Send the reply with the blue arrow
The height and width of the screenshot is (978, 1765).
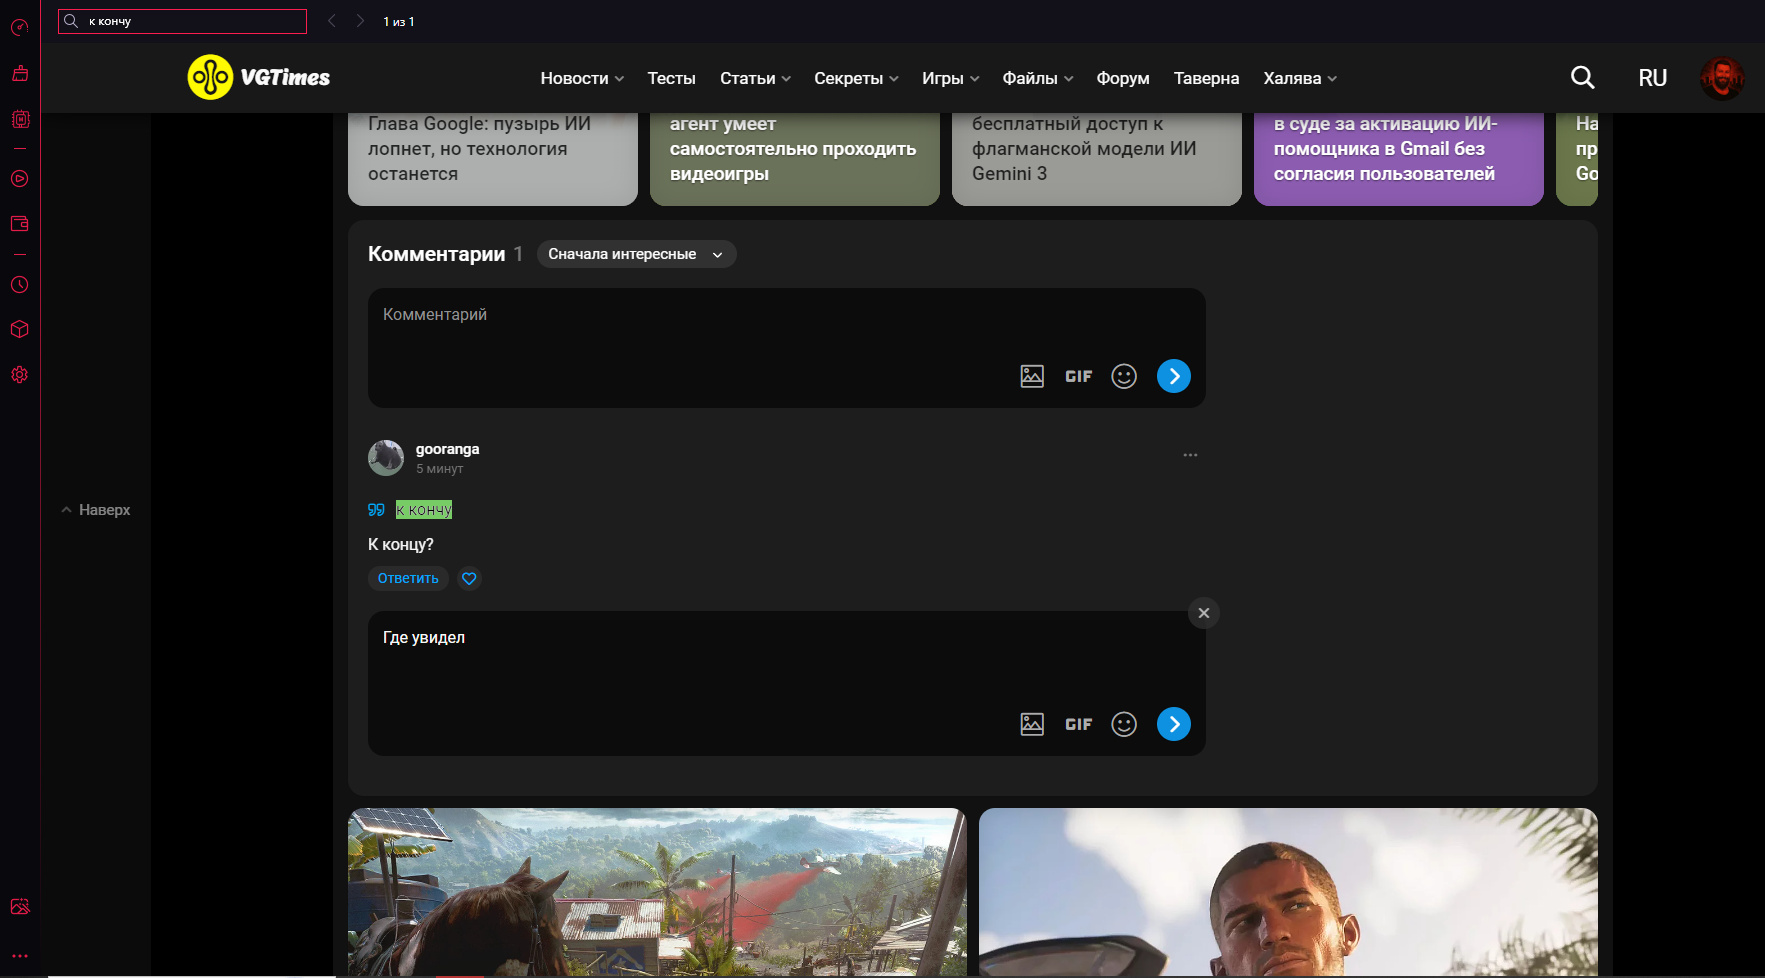point(1173,724)
